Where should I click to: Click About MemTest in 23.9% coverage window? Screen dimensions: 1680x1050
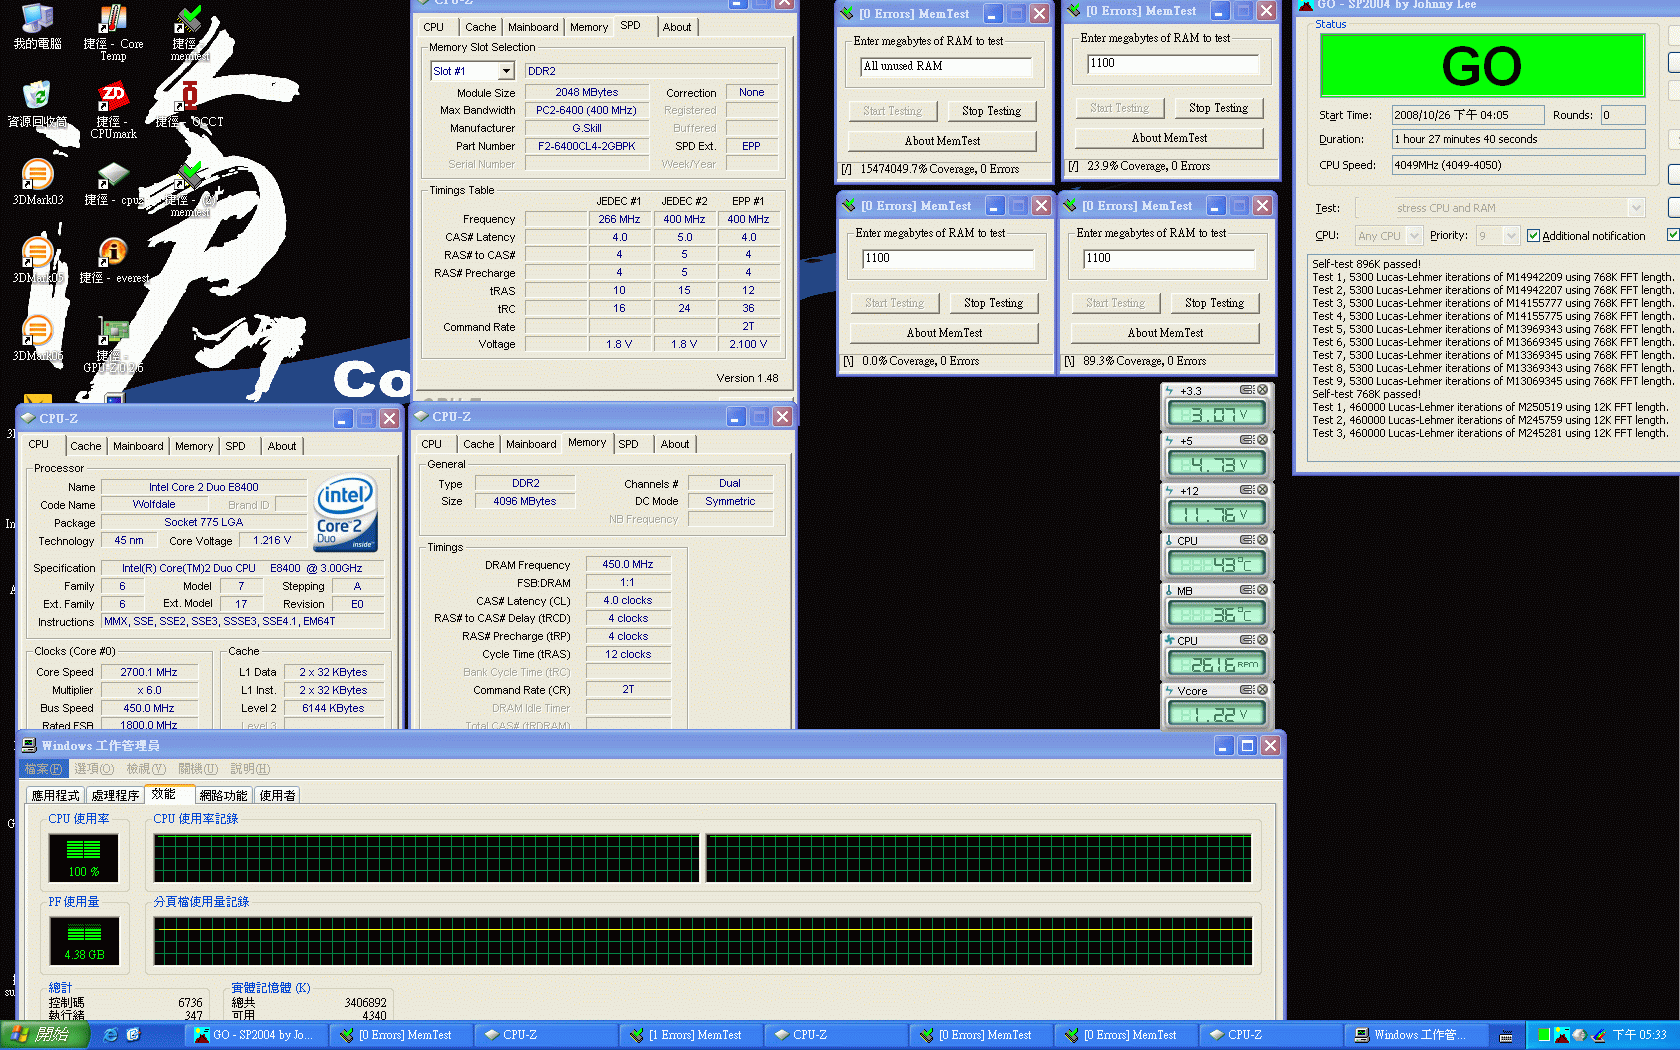(1169, 138)
